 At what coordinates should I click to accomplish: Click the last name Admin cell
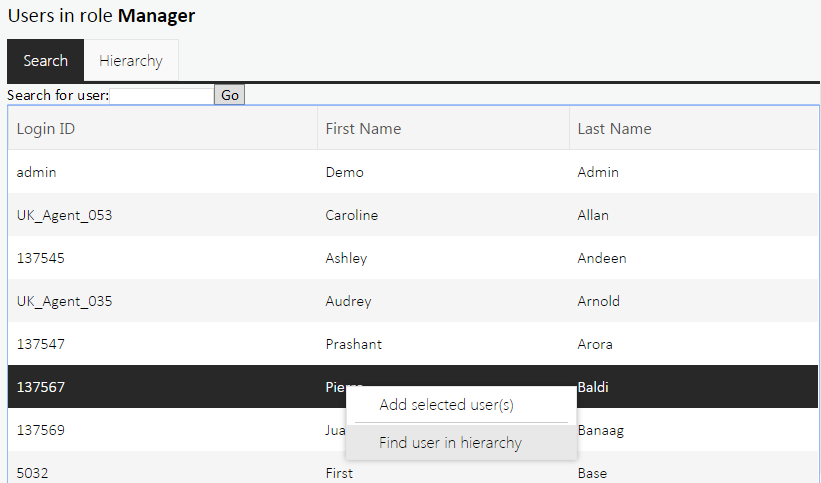pyautogui.click(x=598, y=172)
